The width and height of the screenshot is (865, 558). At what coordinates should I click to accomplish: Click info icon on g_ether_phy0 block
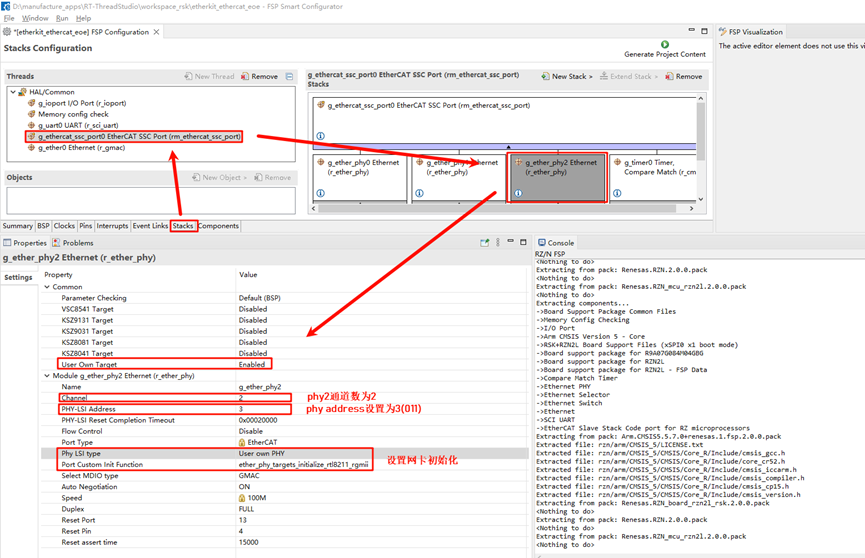pos(321,193)
